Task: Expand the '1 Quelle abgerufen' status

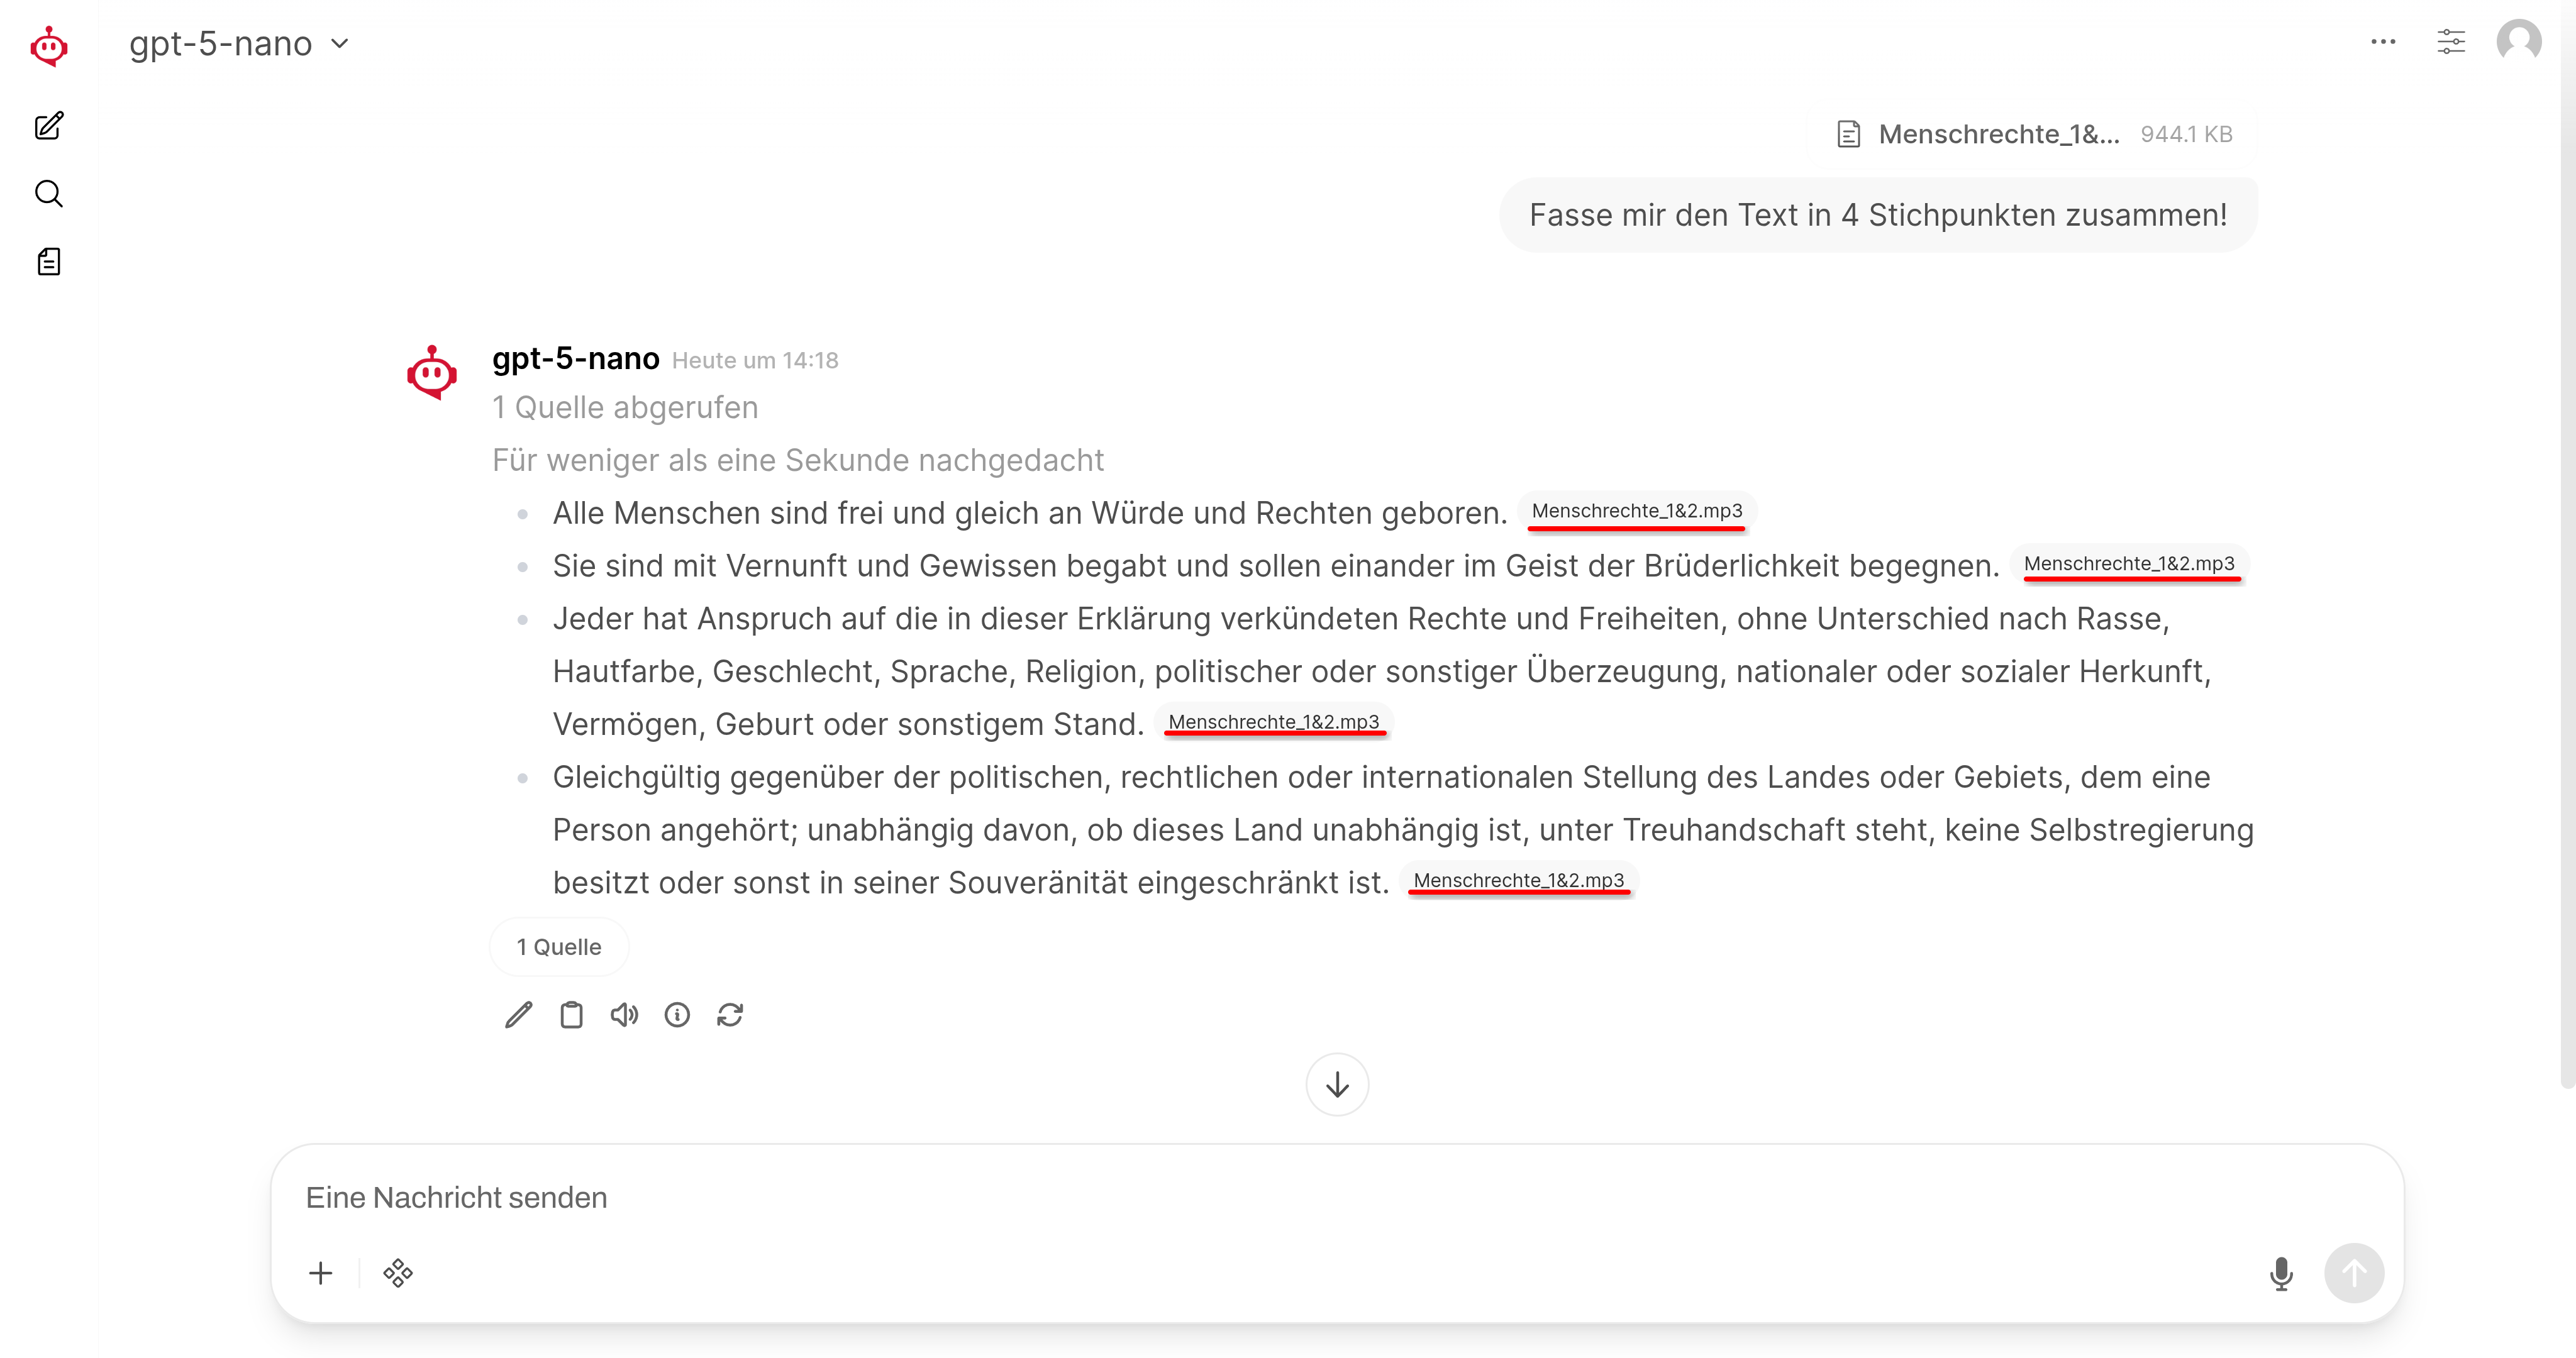Action: [x=625, y=408]
